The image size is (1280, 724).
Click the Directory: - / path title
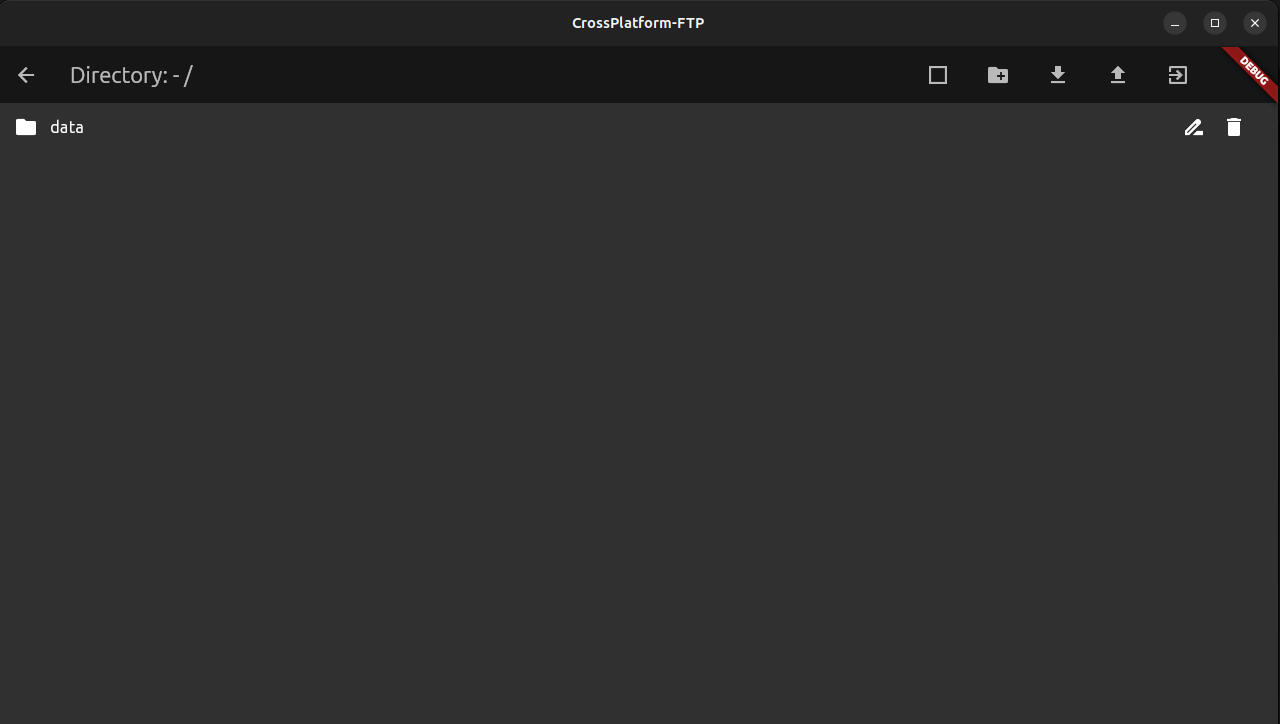click(x=131, y=75)
